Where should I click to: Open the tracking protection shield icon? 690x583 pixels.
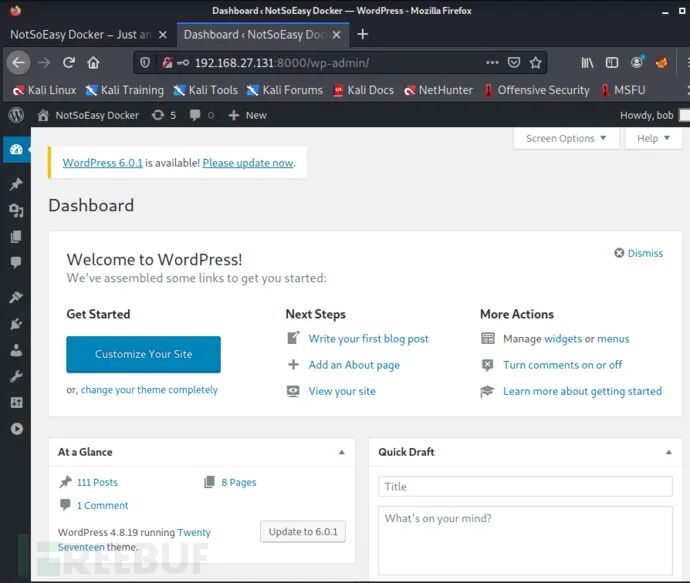(145, 63)
